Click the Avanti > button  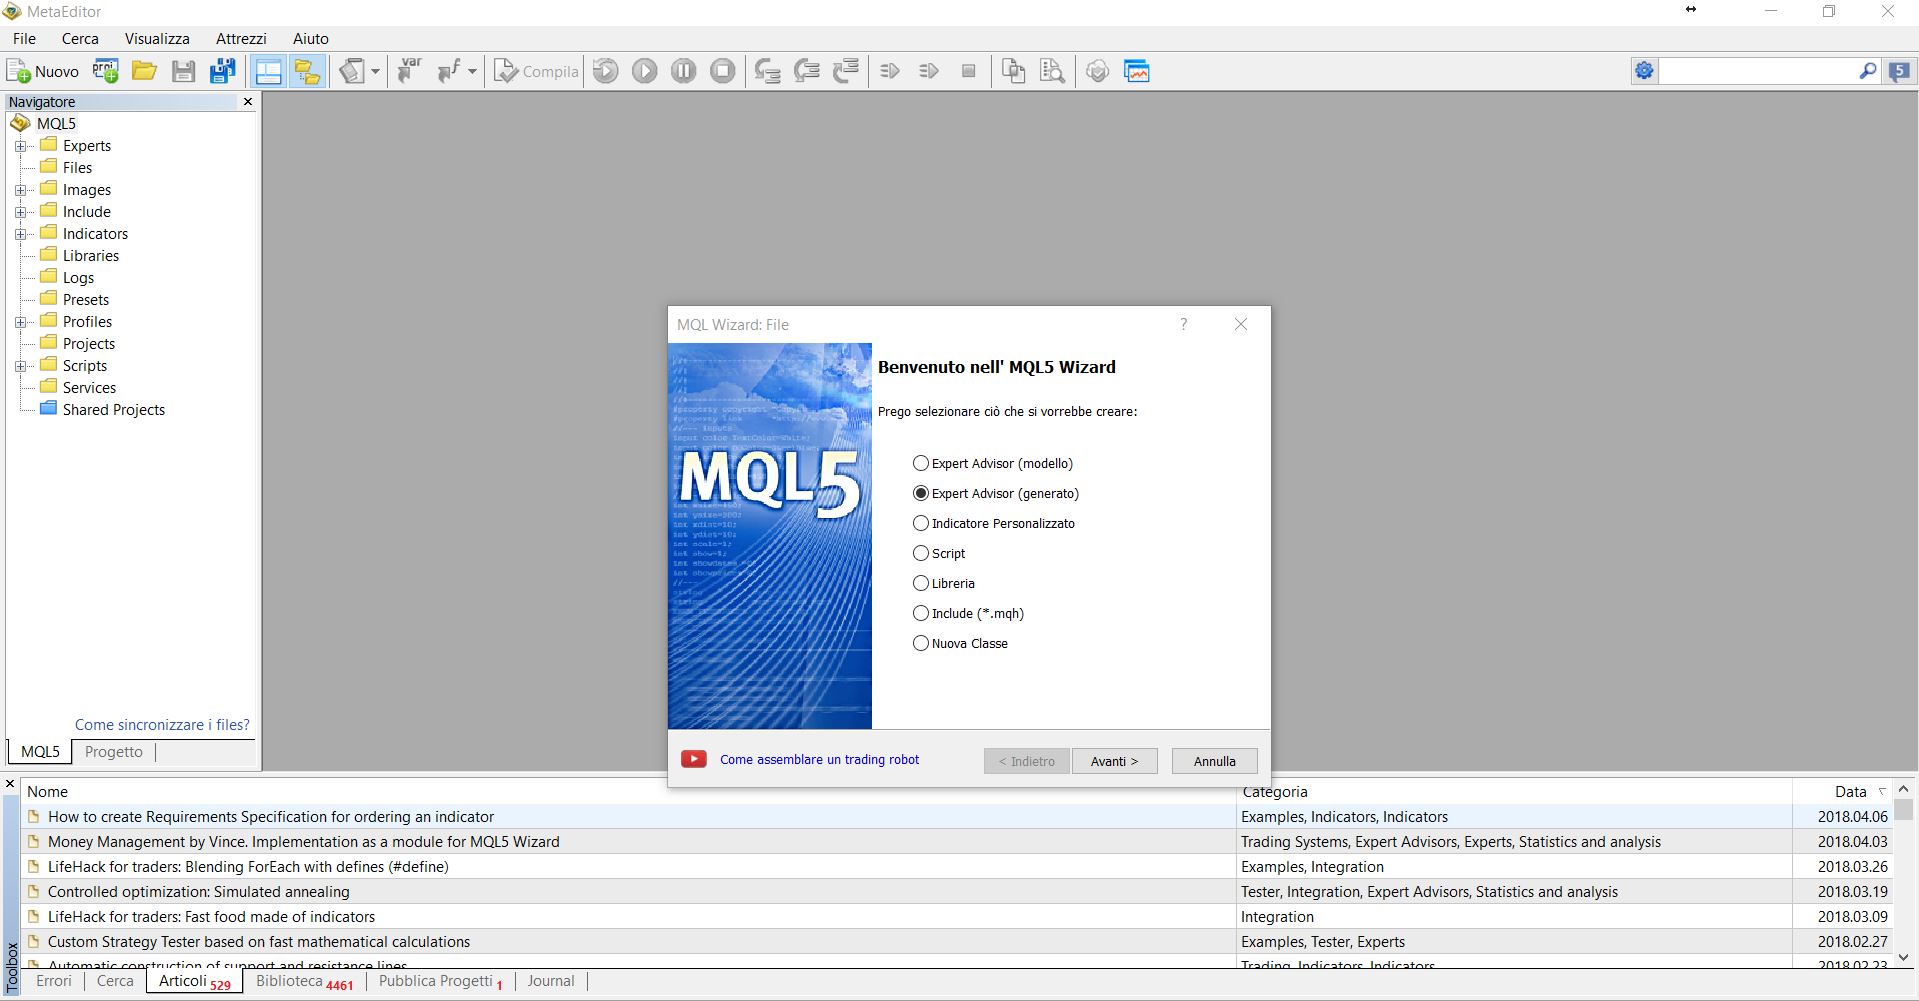pyautogui.click(x=1115, y=761)
